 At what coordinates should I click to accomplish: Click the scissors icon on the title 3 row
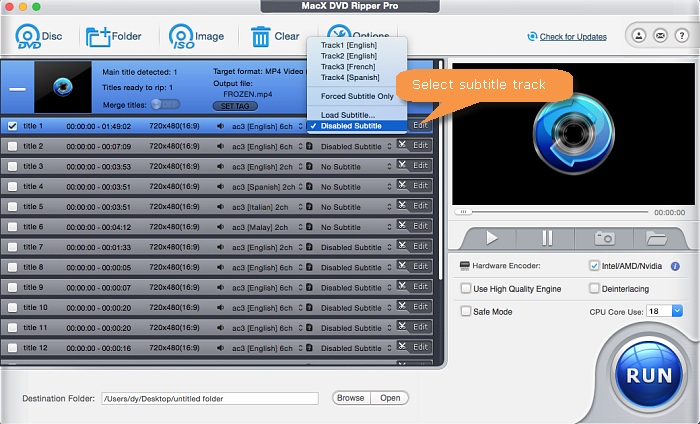(x=402, y=165)
